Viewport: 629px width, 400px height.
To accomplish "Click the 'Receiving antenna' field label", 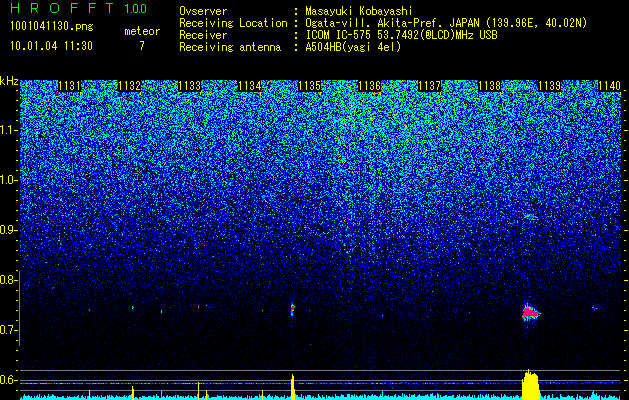I will (x=230, y=47).
